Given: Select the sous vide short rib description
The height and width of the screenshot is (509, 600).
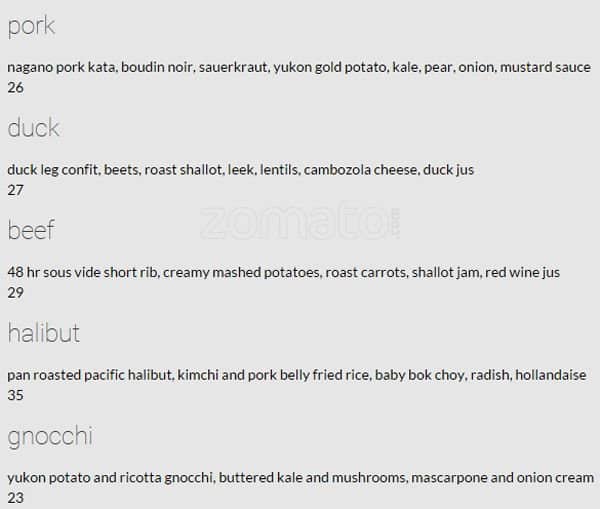Looking at the screenshot, I should click(x=283, y=272).
